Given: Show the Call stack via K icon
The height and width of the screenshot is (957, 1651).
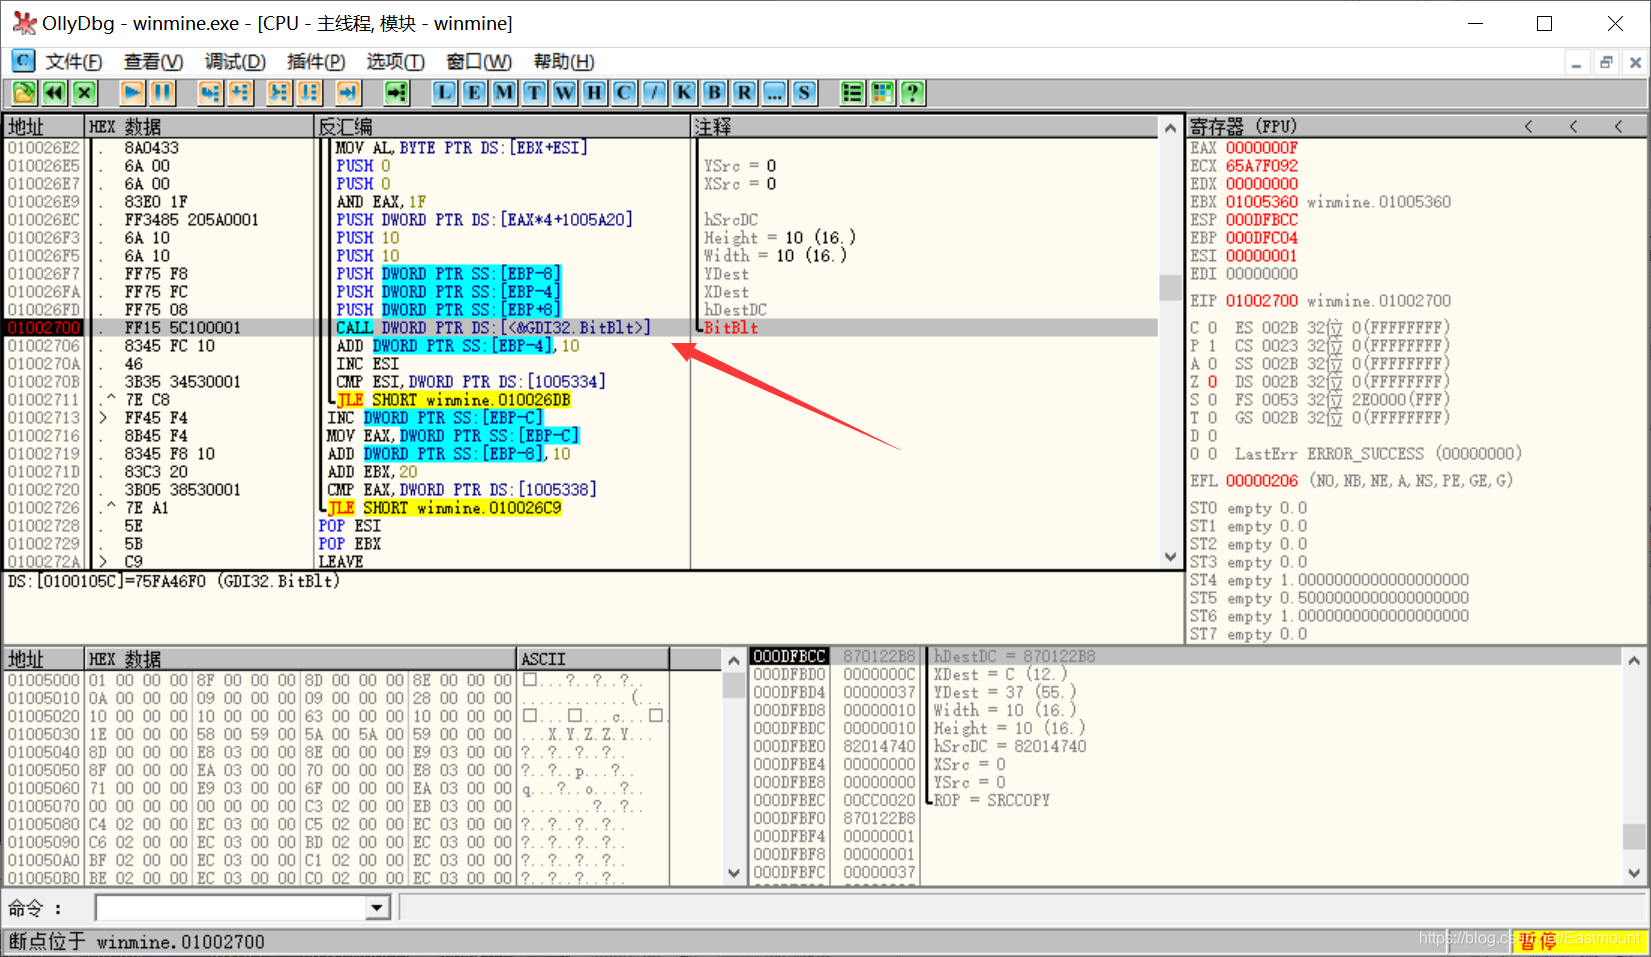Looking at the screenshot, I should (684, 93).
